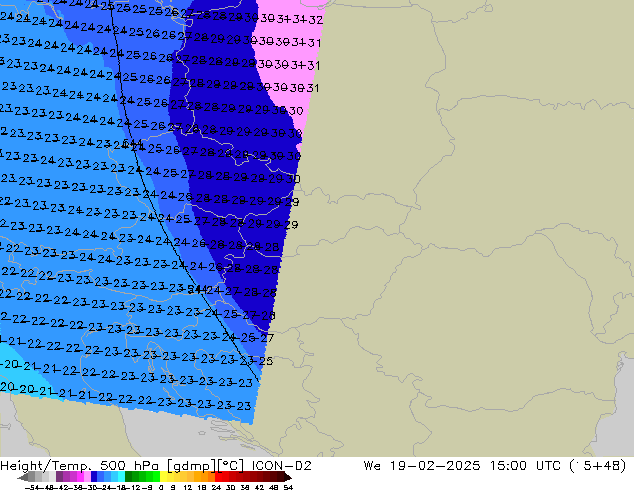
Task: Click the '19-02-2025' date text
Action: coord(435,466)
